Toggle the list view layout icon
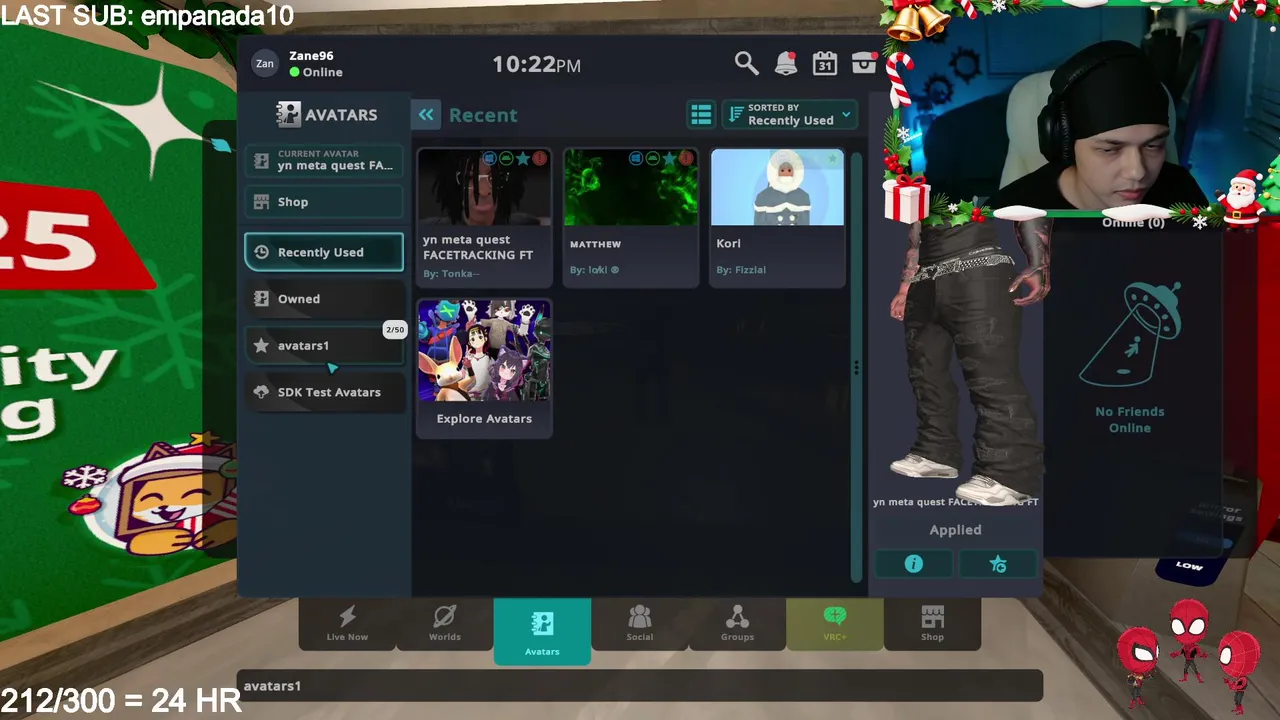1280x720 pixels. click(701, 115)
